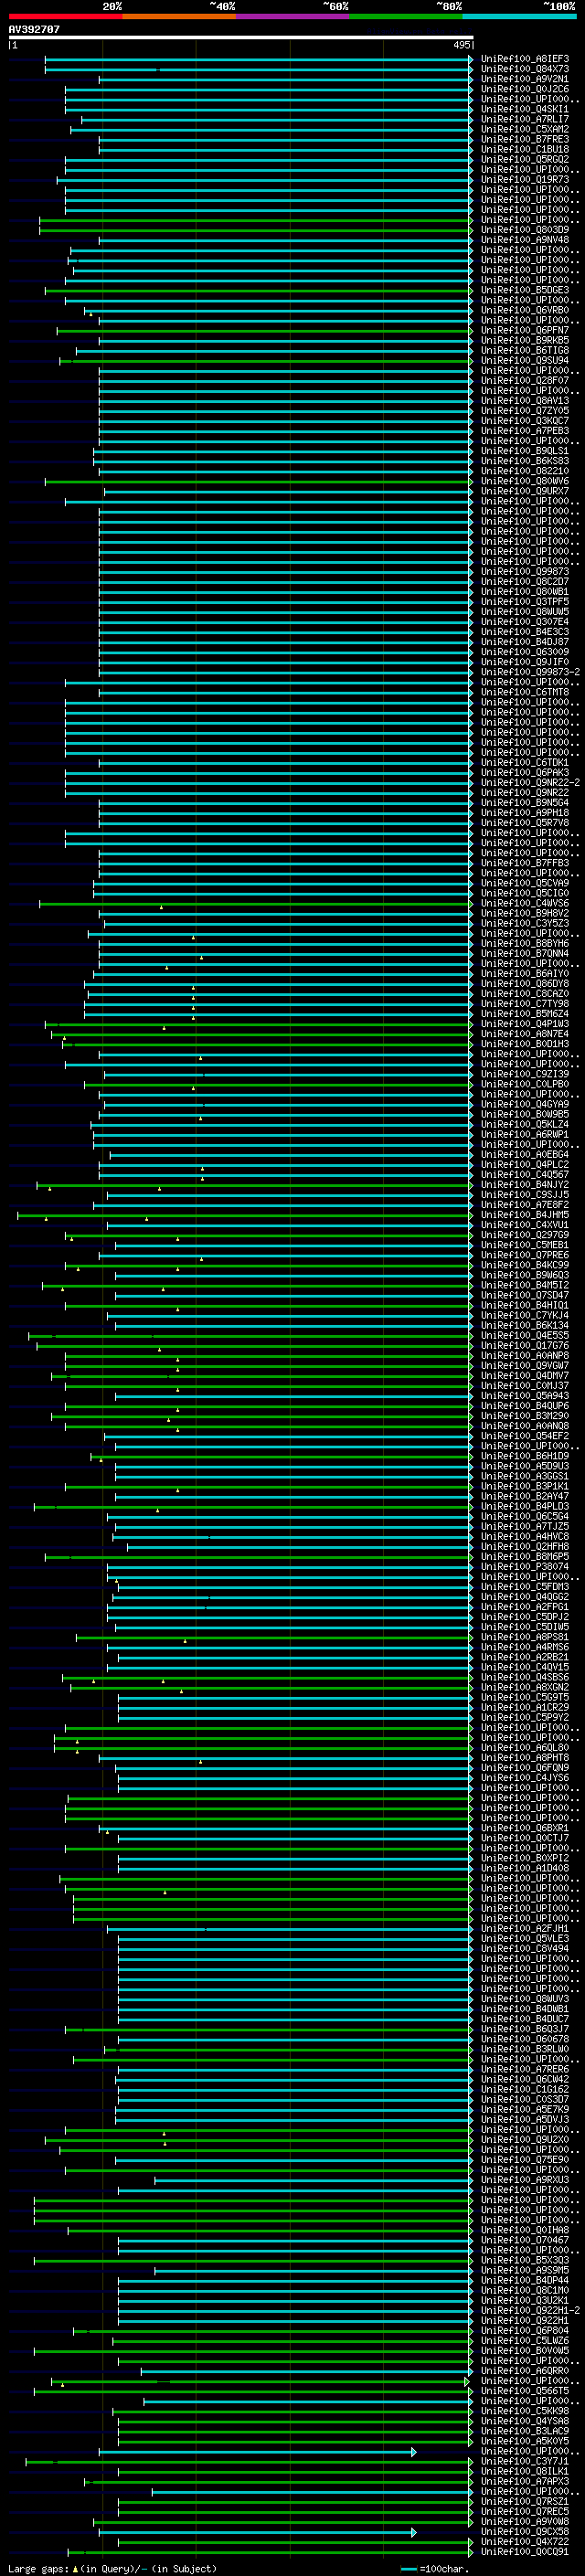Click label UniRef100_Q6PFN7
The image size is (585, 2576).
coord(525,330)
